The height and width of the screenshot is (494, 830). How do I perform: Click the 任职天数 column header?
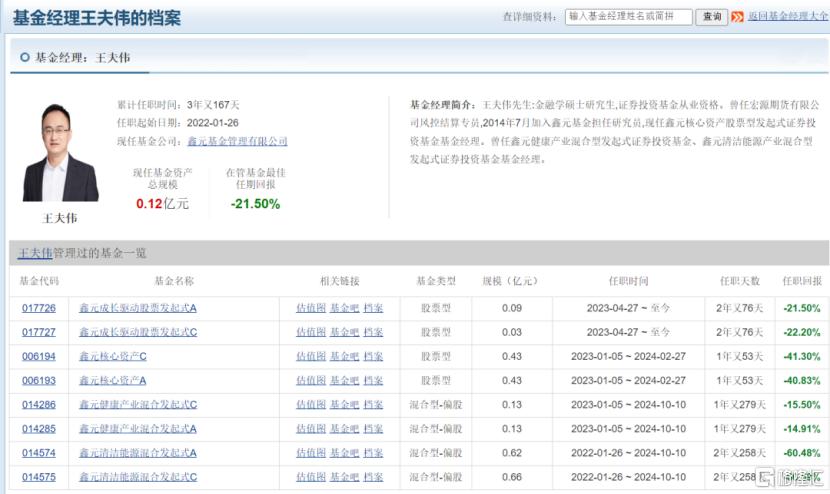(739, 281)
